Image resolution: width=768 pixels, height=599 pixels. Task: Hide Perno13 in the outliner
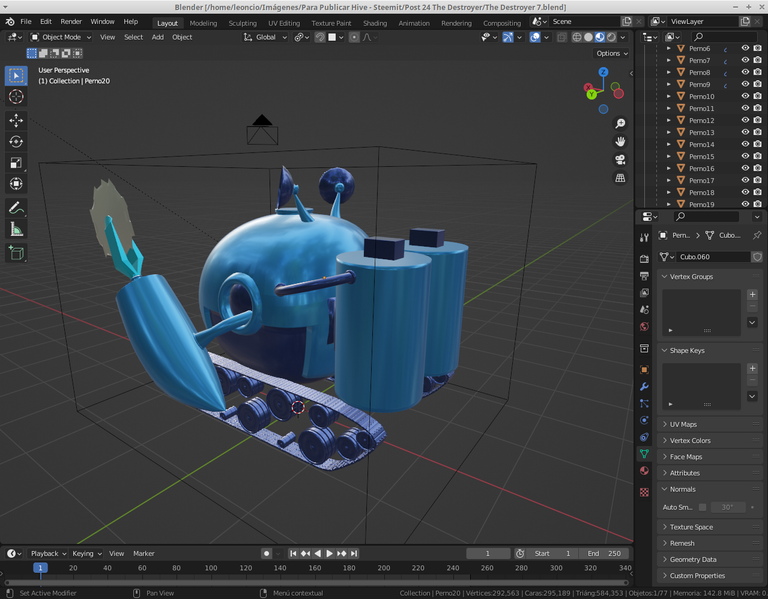pyautogui.click(x=745, y=132)
